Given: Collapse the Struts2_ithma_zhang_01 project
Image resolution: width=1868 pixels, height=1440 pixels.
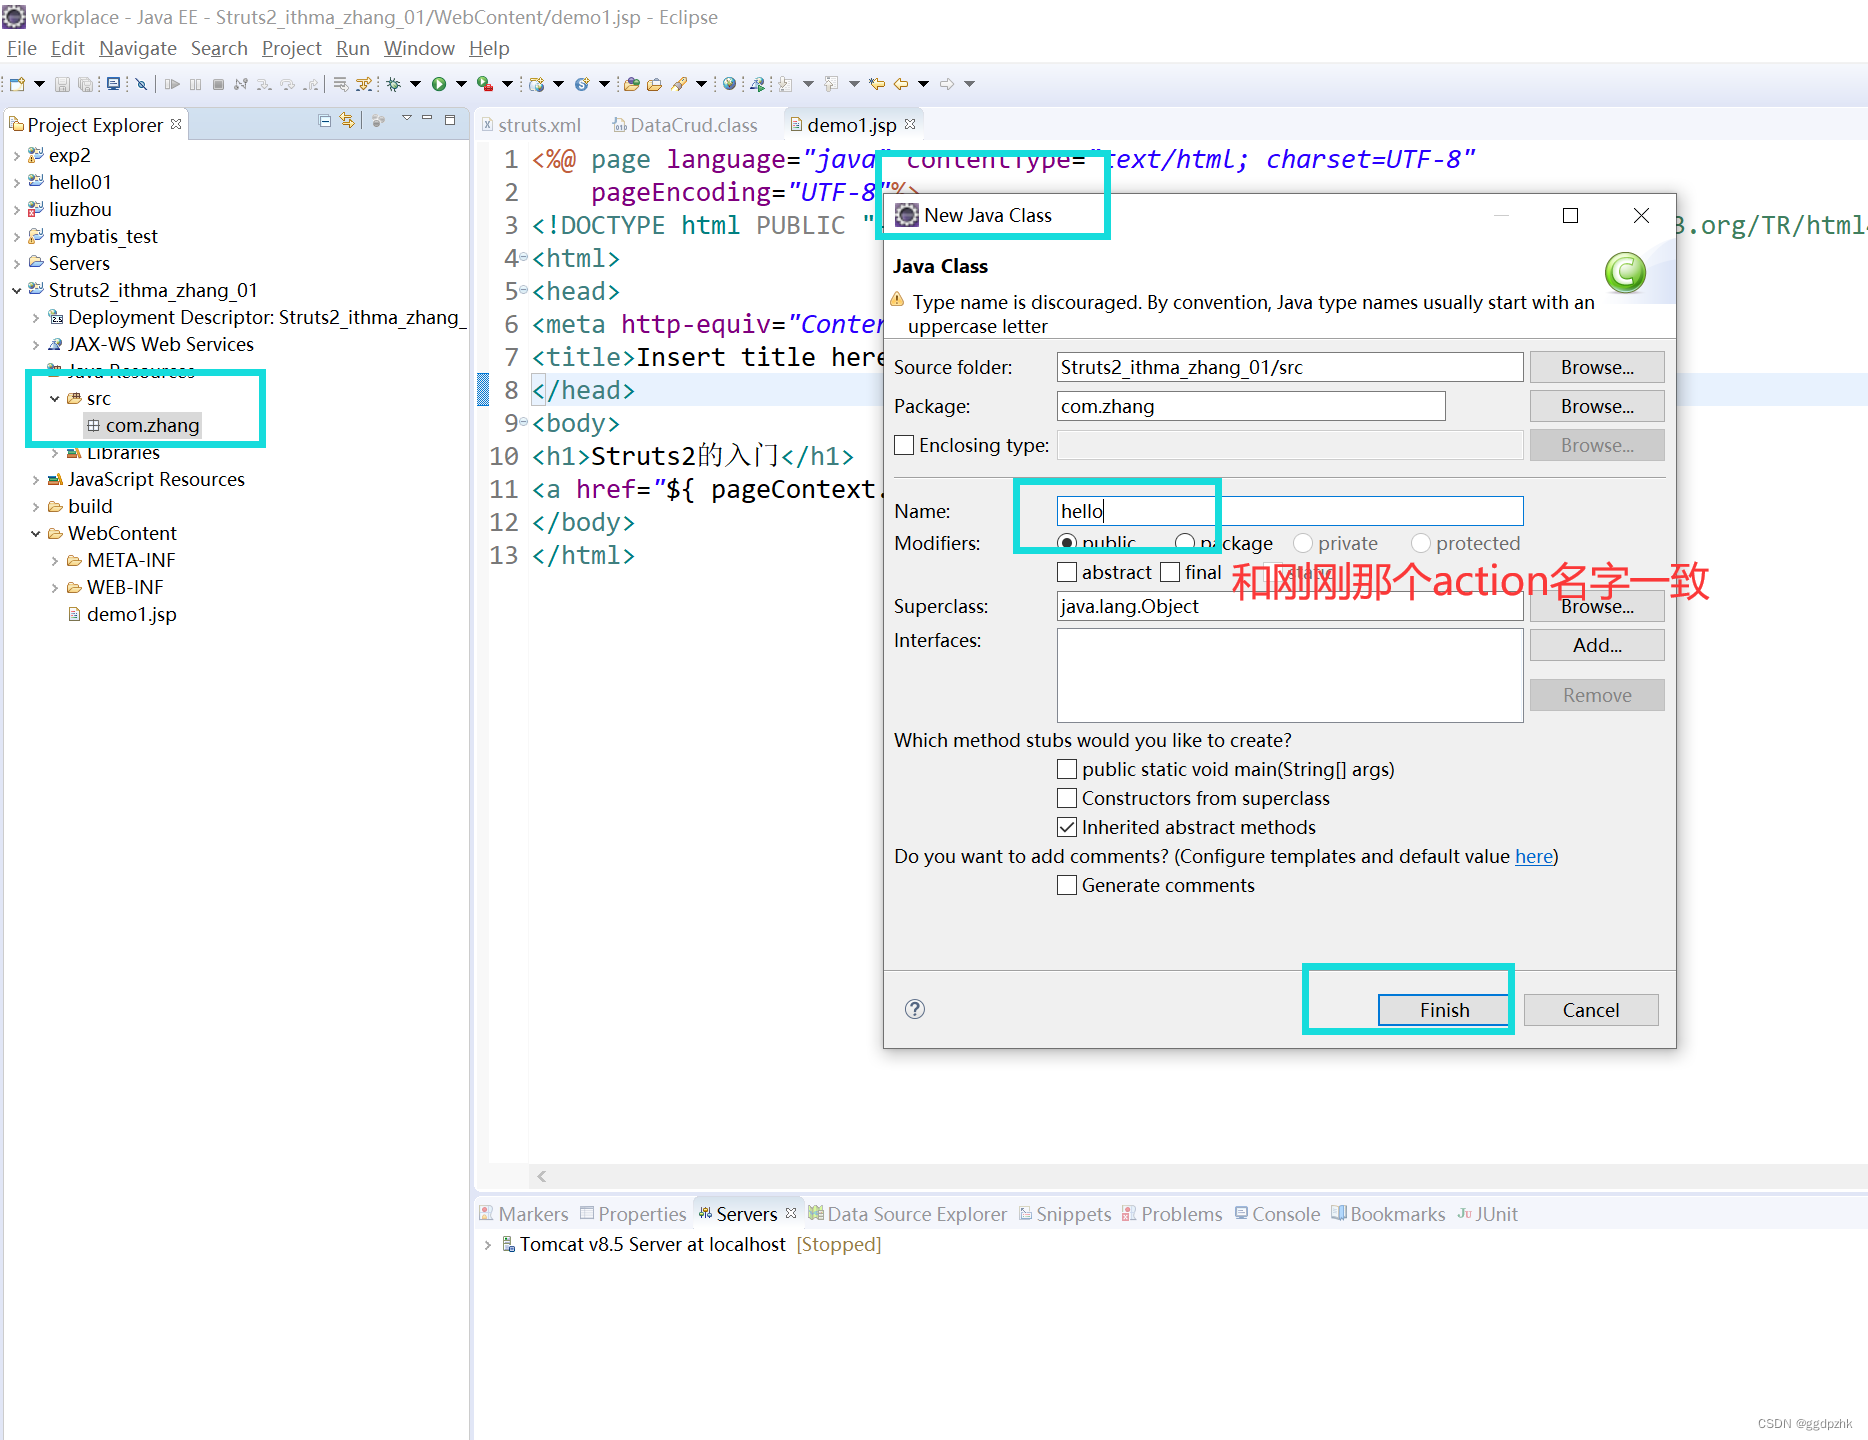Looking at the screenshot, I should (16, 291).
